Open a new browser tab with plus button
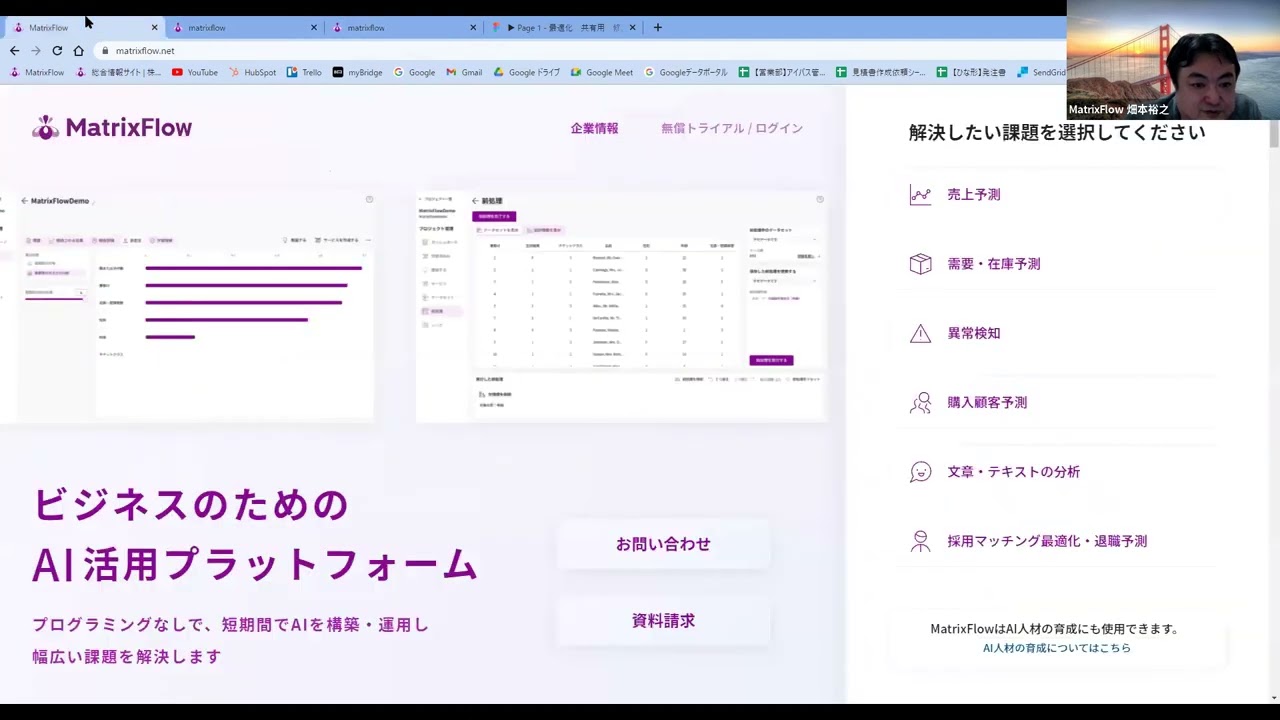The image size is (1280, 720). [657, 28]
